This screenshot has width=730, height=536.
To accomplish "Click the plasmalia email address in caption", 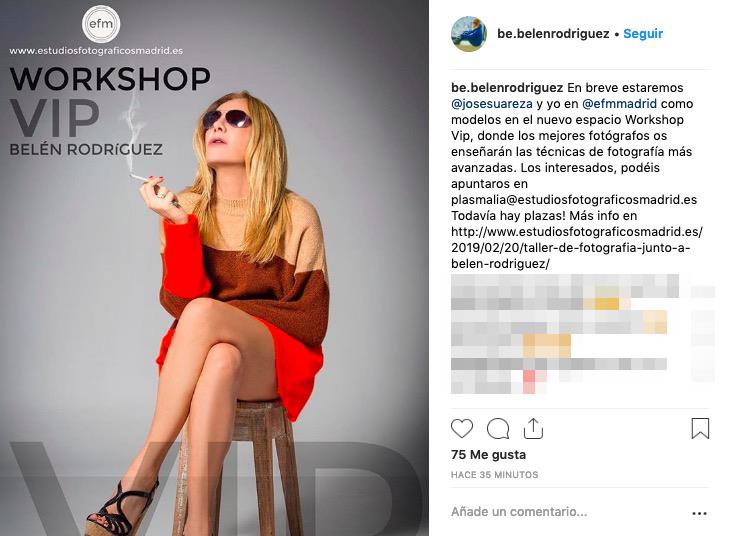I will click(x=574, y=200).
